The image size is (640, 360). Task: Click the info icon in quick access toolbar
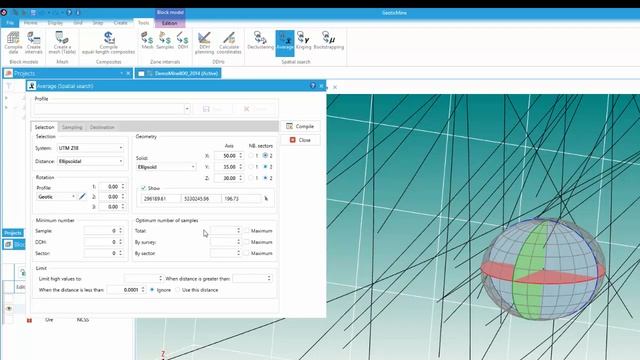78,13
